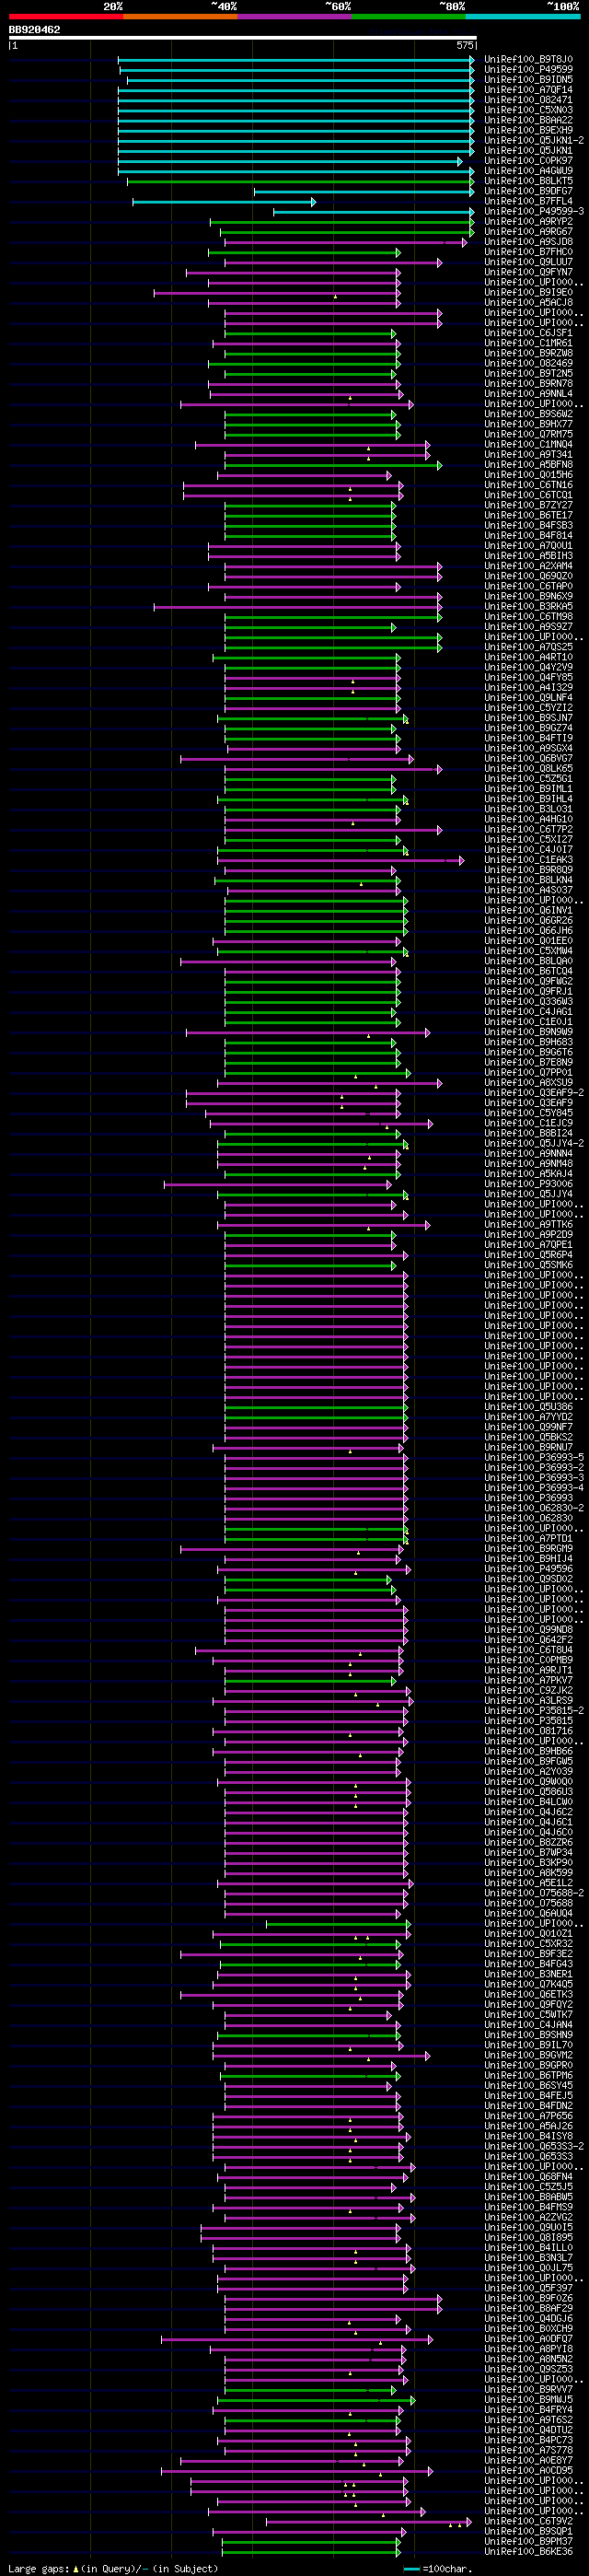The image size is (589, 2576).
Task: Open hit UniRef100_C5XN03
Action: pos(529,110)
